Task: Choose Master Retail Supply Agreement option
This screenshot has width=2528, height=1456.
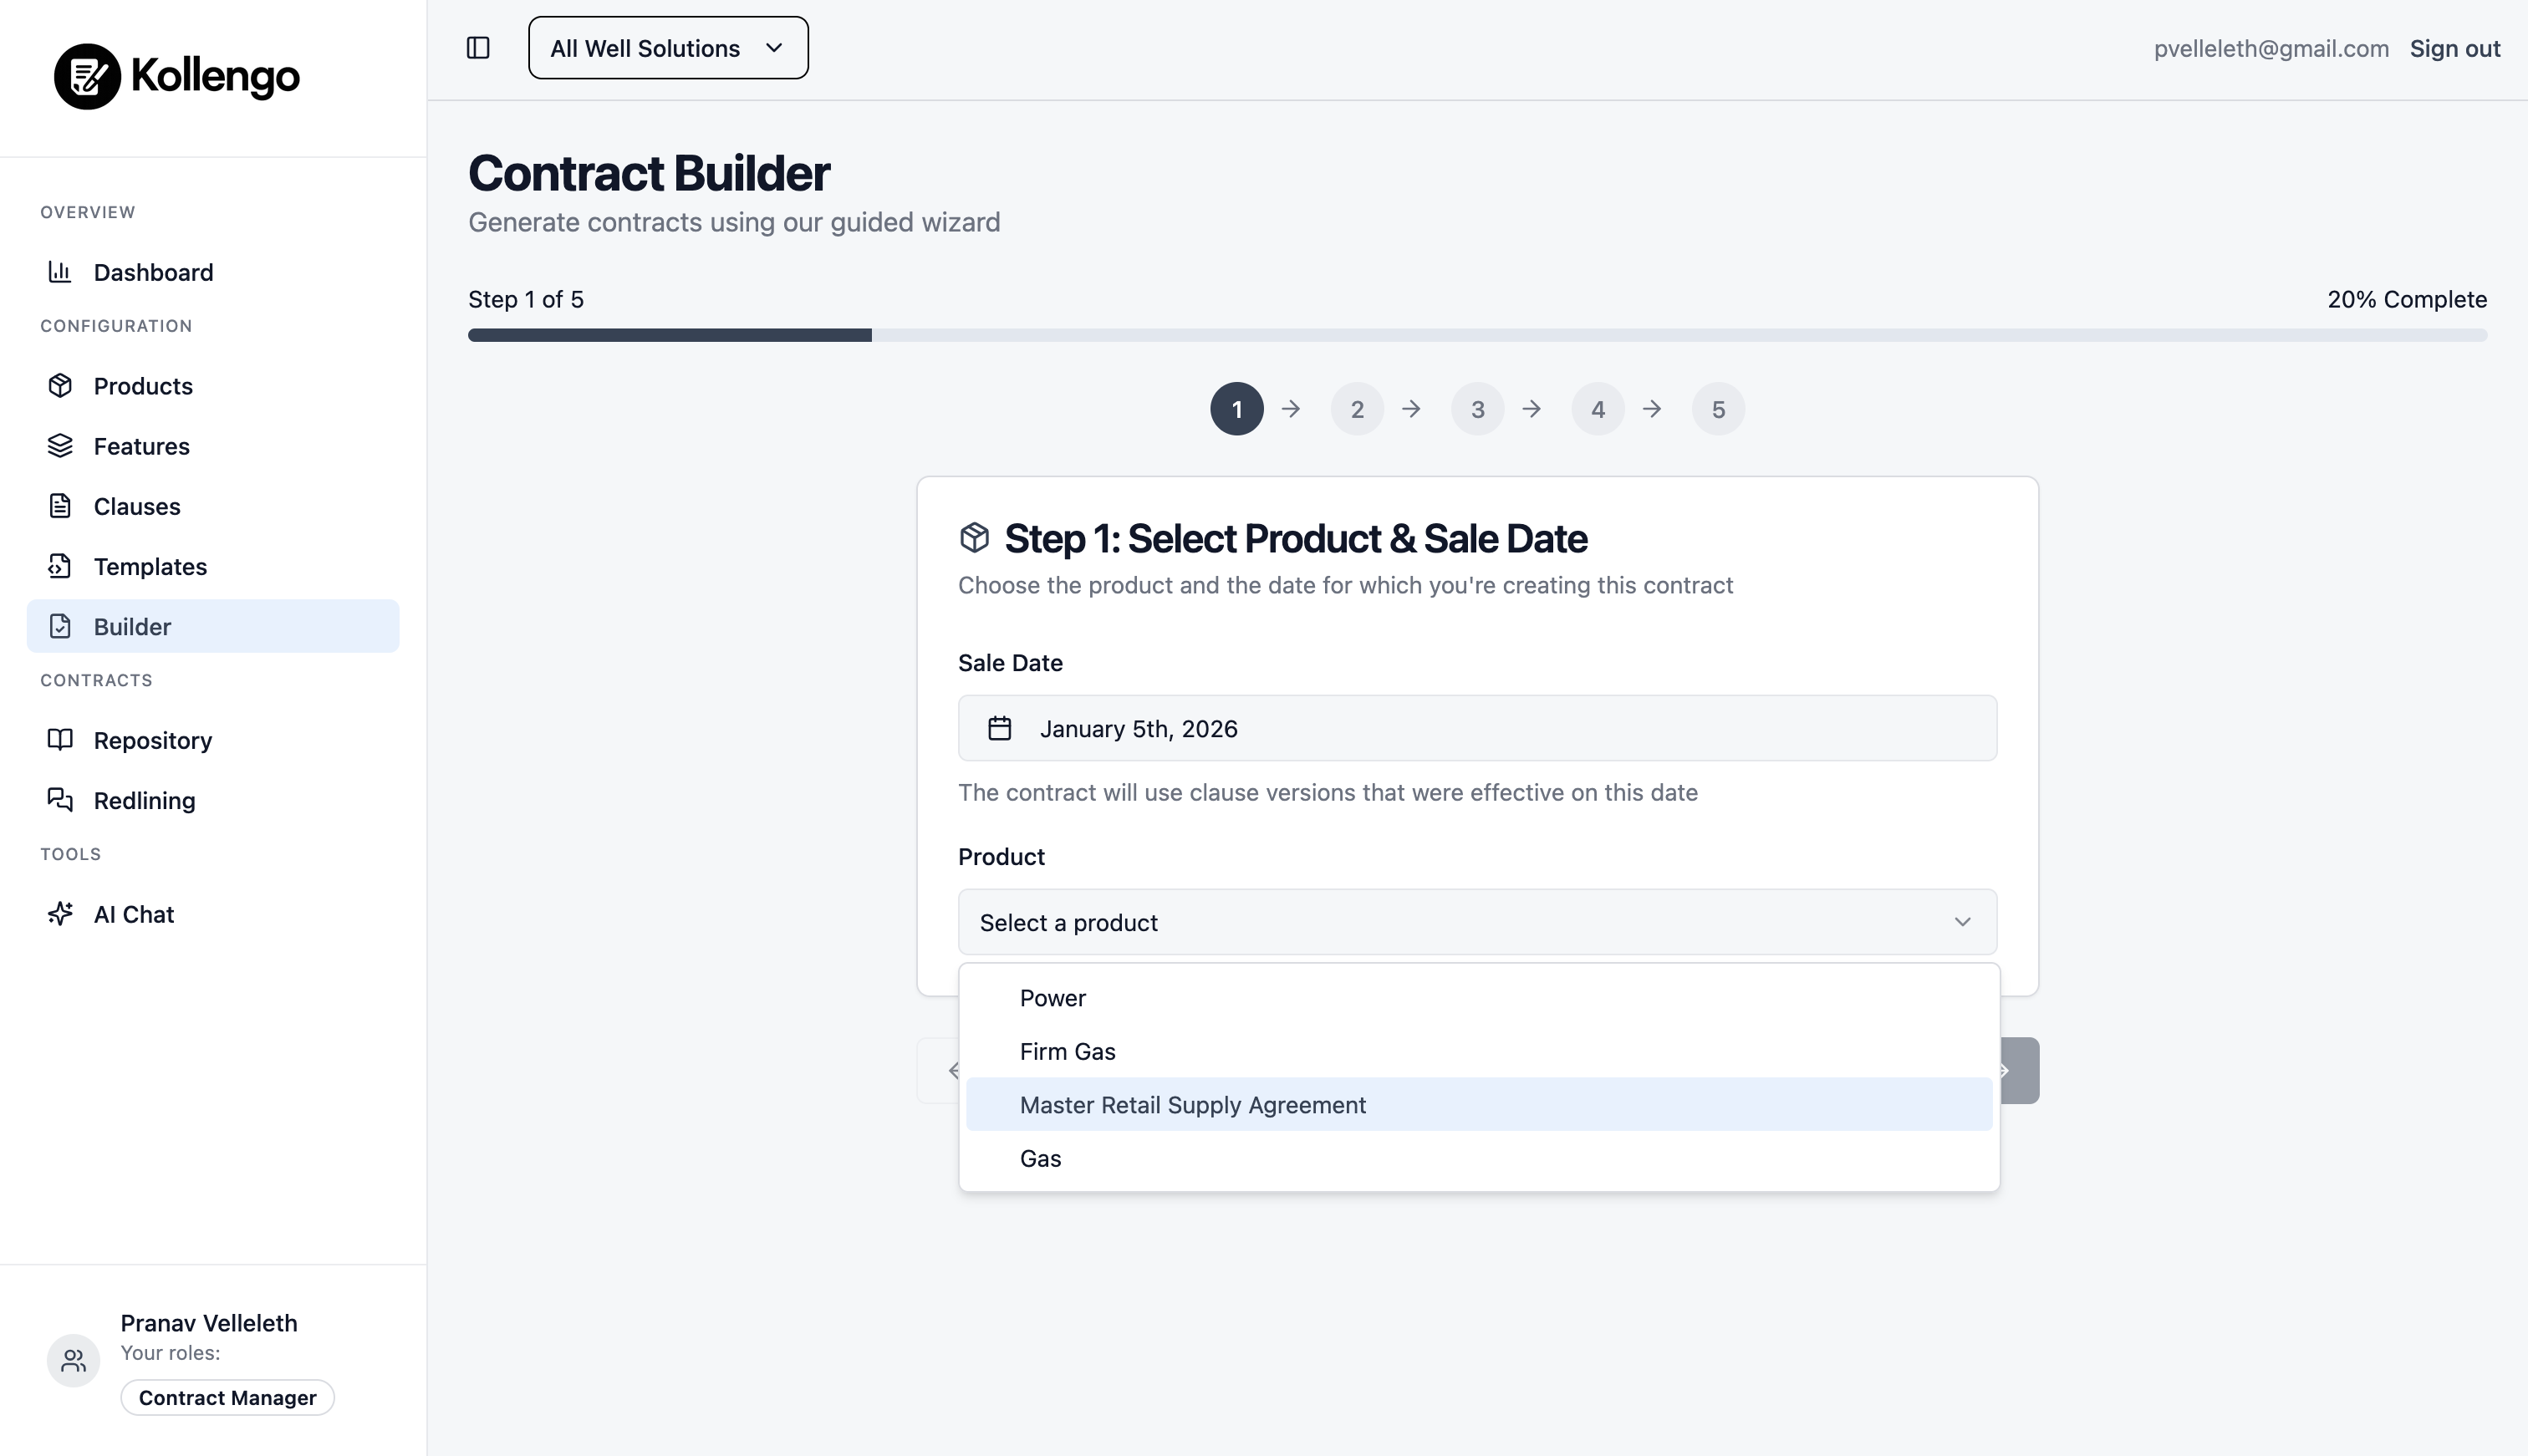Action: (1192, 1105)
